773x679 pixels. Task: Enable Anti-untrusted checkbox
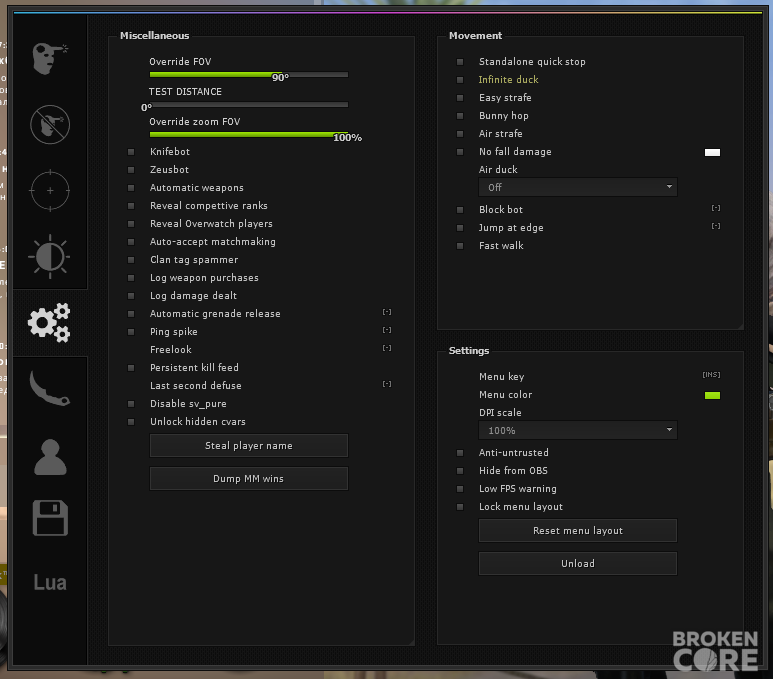[460, 453]
